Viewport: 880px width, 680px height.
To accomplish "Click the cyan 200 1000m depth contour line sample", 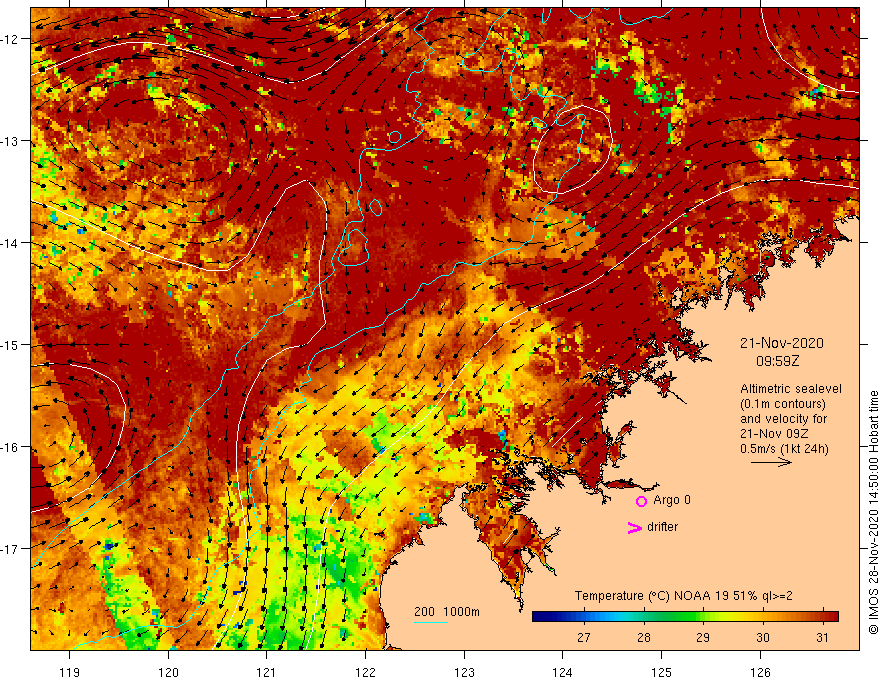I will pos(430,622).
